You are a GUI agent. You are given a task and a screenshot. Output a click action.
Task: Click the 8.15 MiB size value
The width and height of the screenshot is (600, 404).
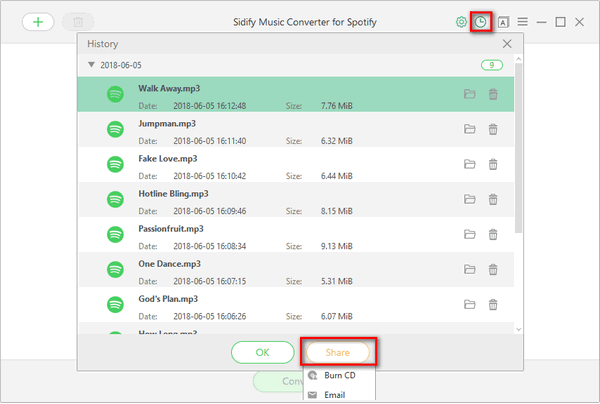[336, 211]
